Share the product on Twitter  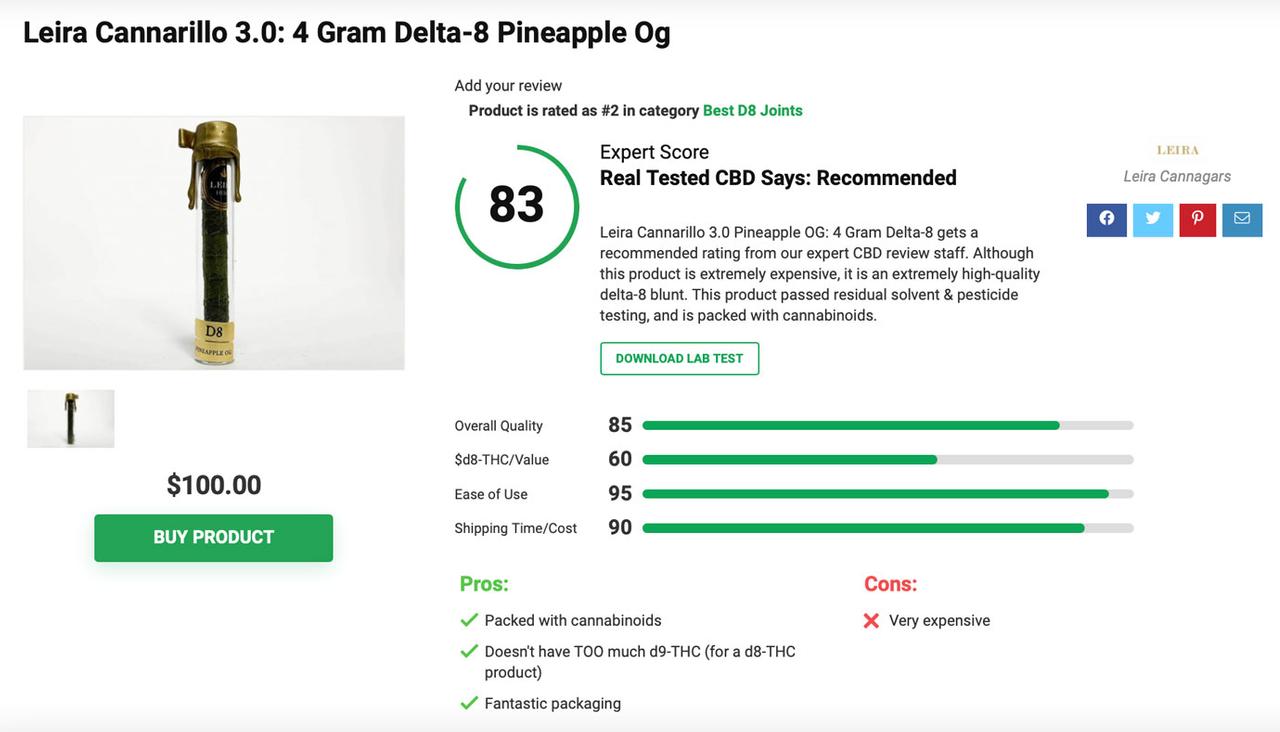pos(1152,220)
